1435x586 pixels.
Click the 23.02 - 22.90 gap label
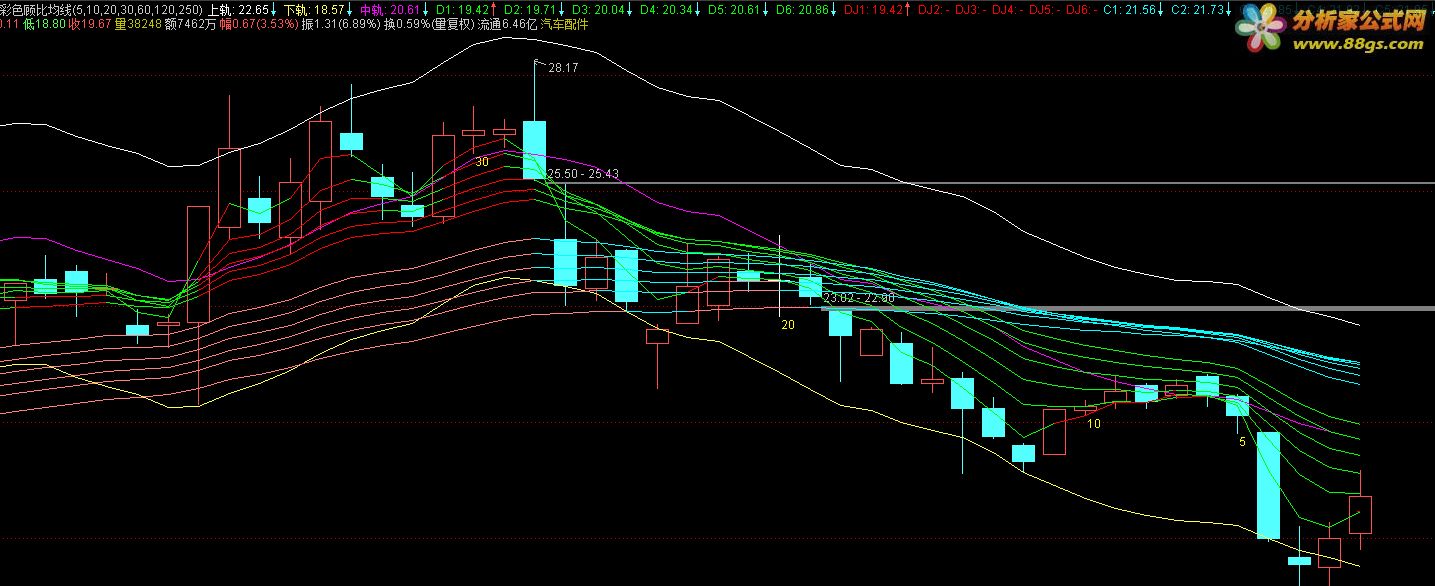(859, 298)
